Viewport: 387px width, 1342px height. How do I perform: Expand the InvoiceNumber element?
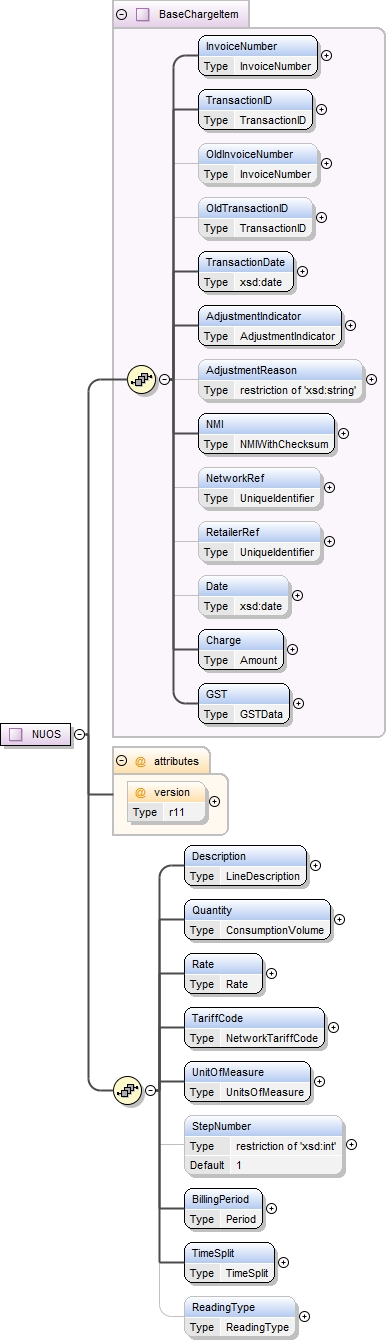(327, 56)
